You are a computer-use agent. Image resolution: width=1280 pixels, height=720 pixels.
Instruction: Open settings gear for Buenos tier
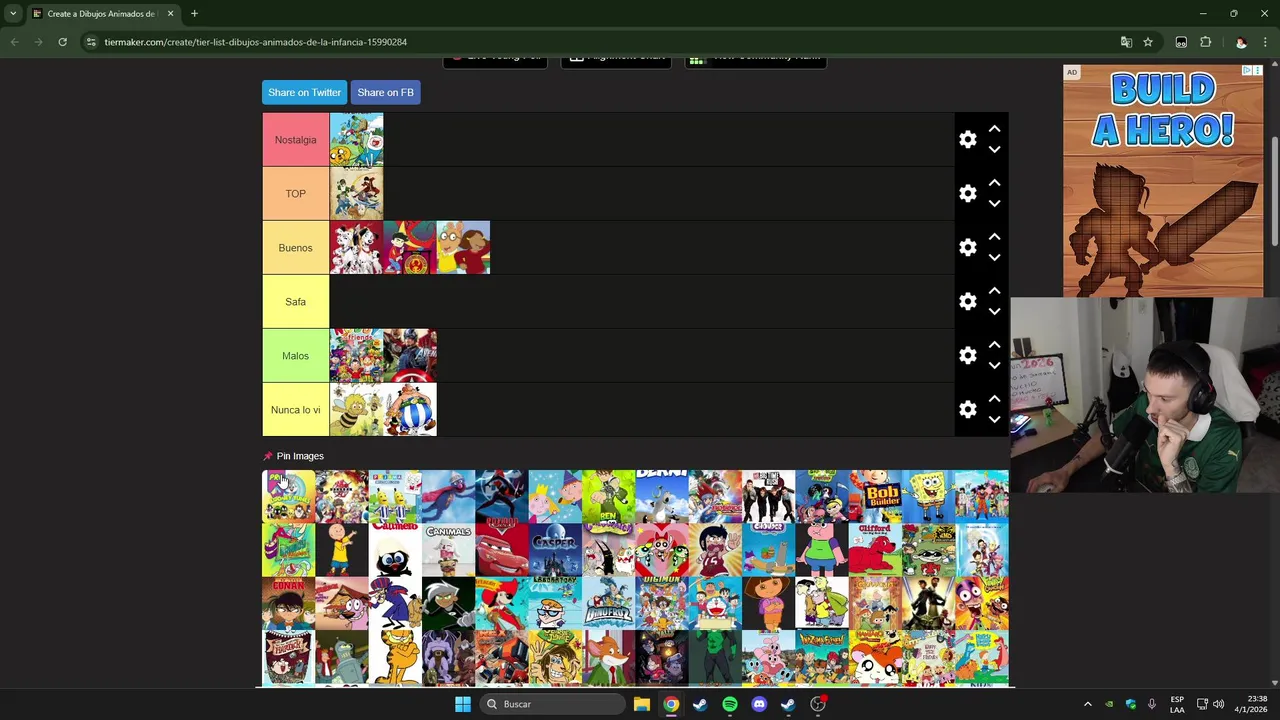(967, 248)
